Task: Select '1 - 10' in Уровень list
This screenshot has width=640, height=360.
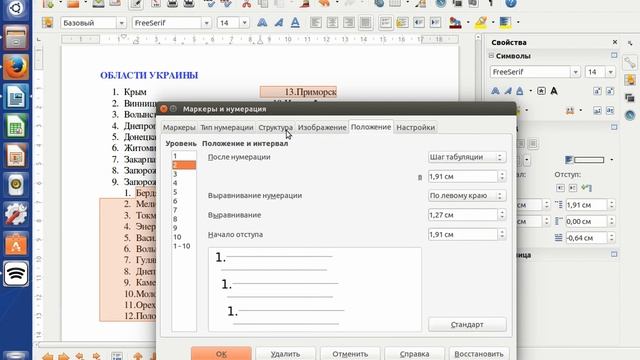Action: pos(184,246)
